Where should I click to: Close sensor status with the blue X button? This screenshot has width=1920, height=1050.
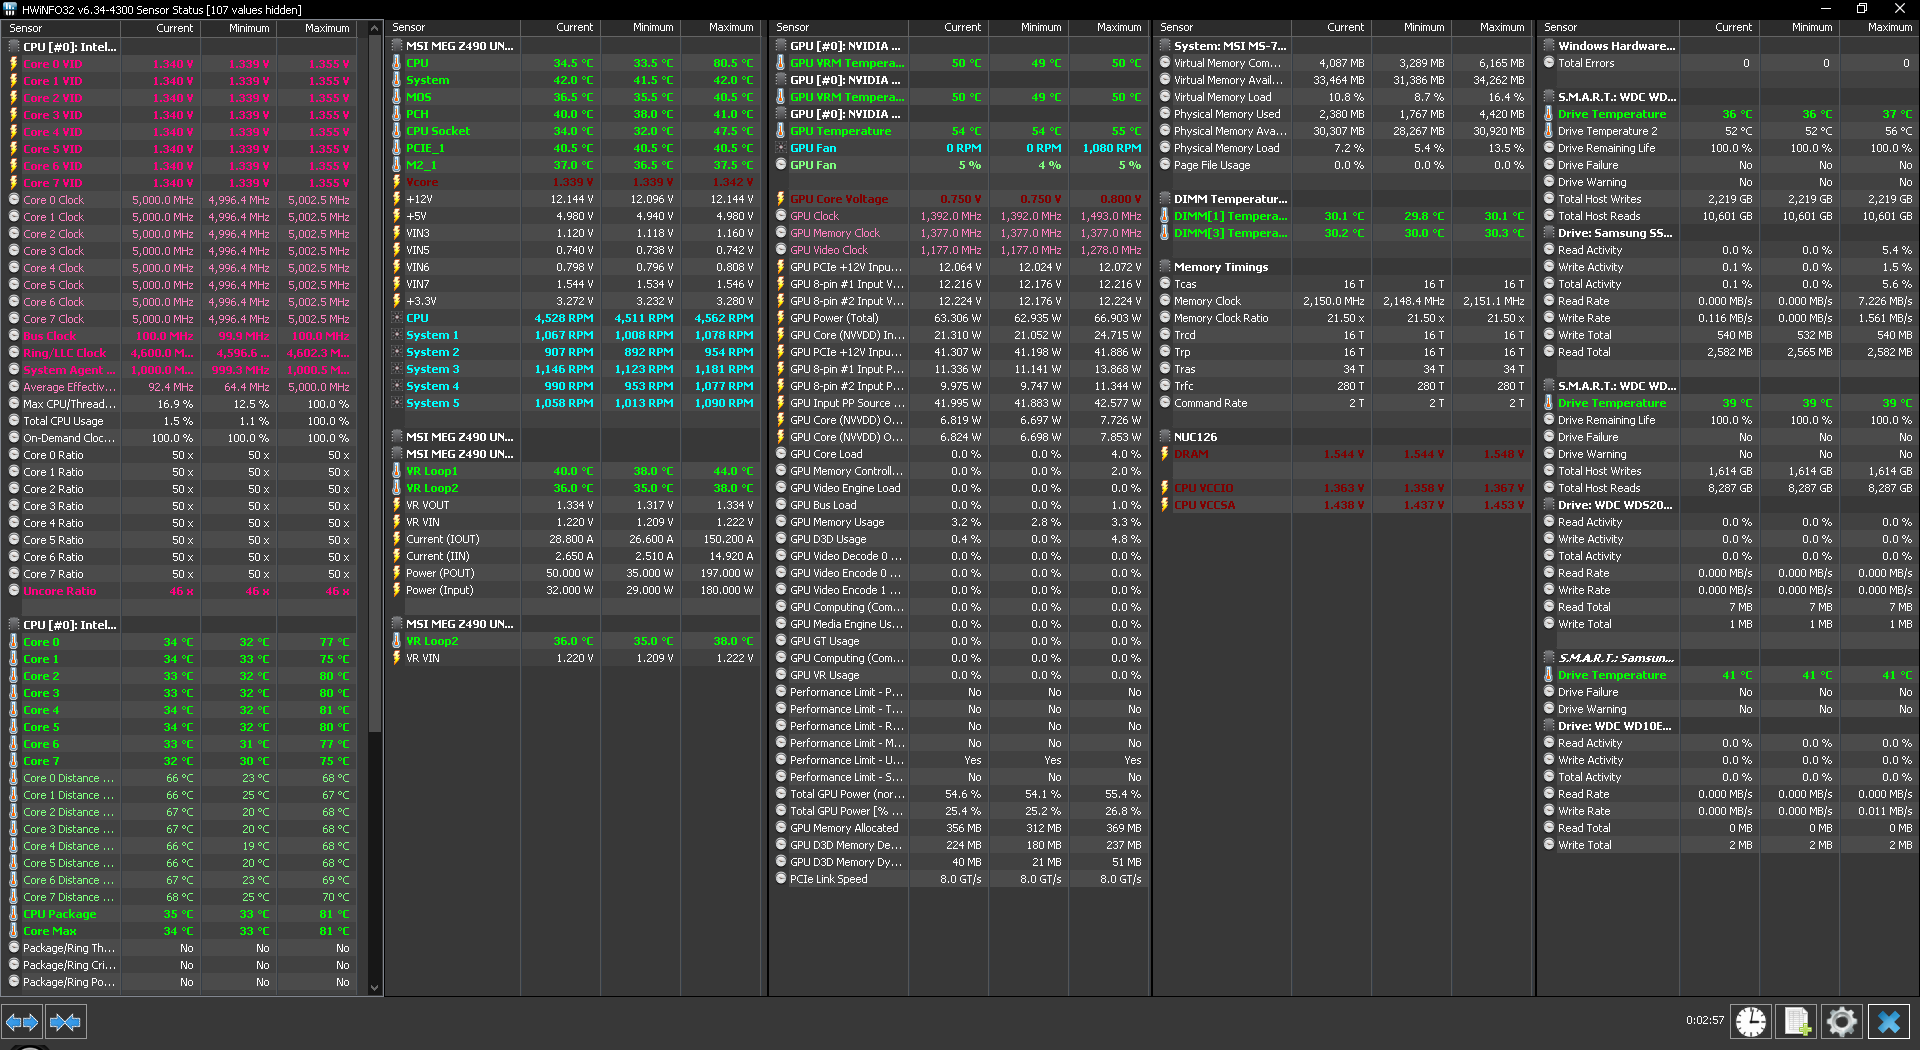(x=1889, y=1021)
